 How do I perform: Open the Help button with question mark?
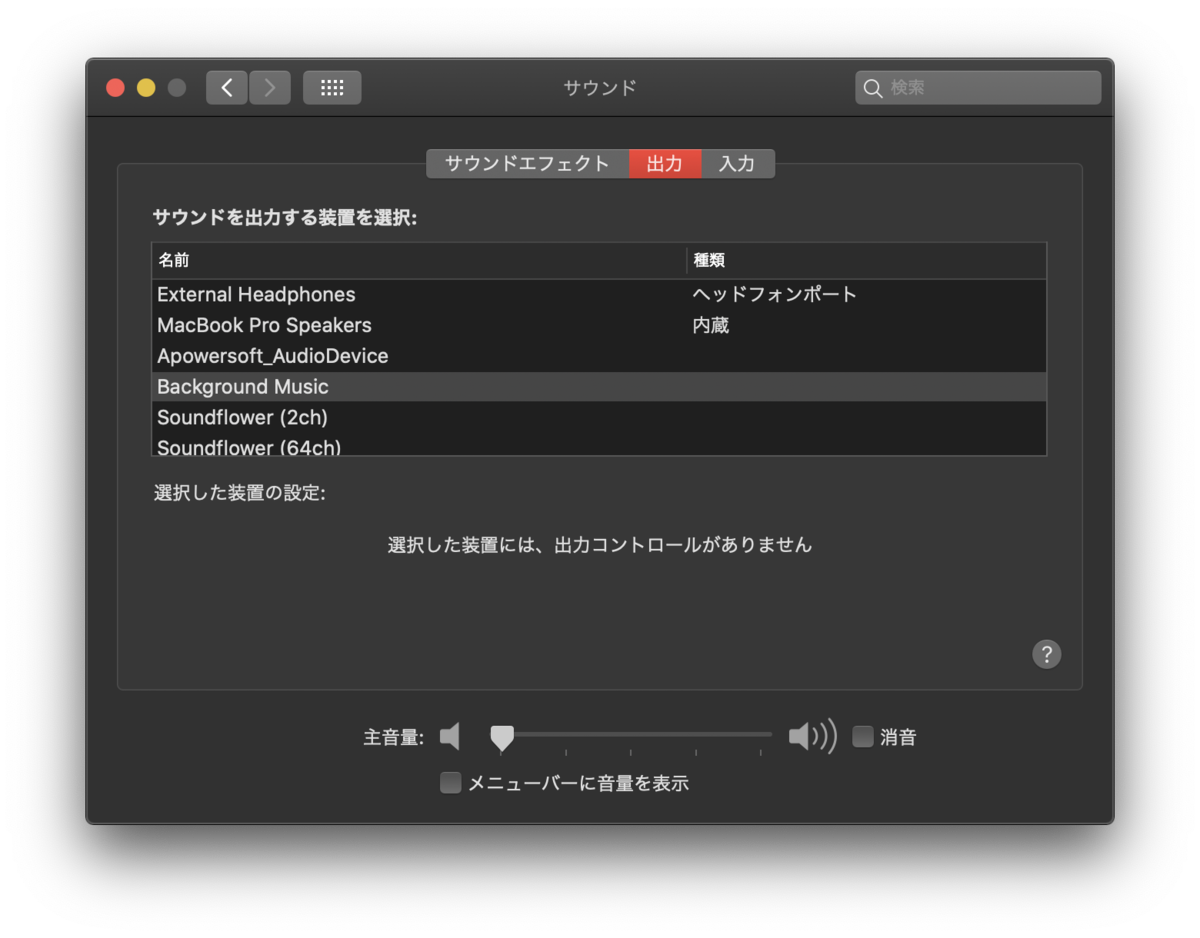(x=1046, y=654)
